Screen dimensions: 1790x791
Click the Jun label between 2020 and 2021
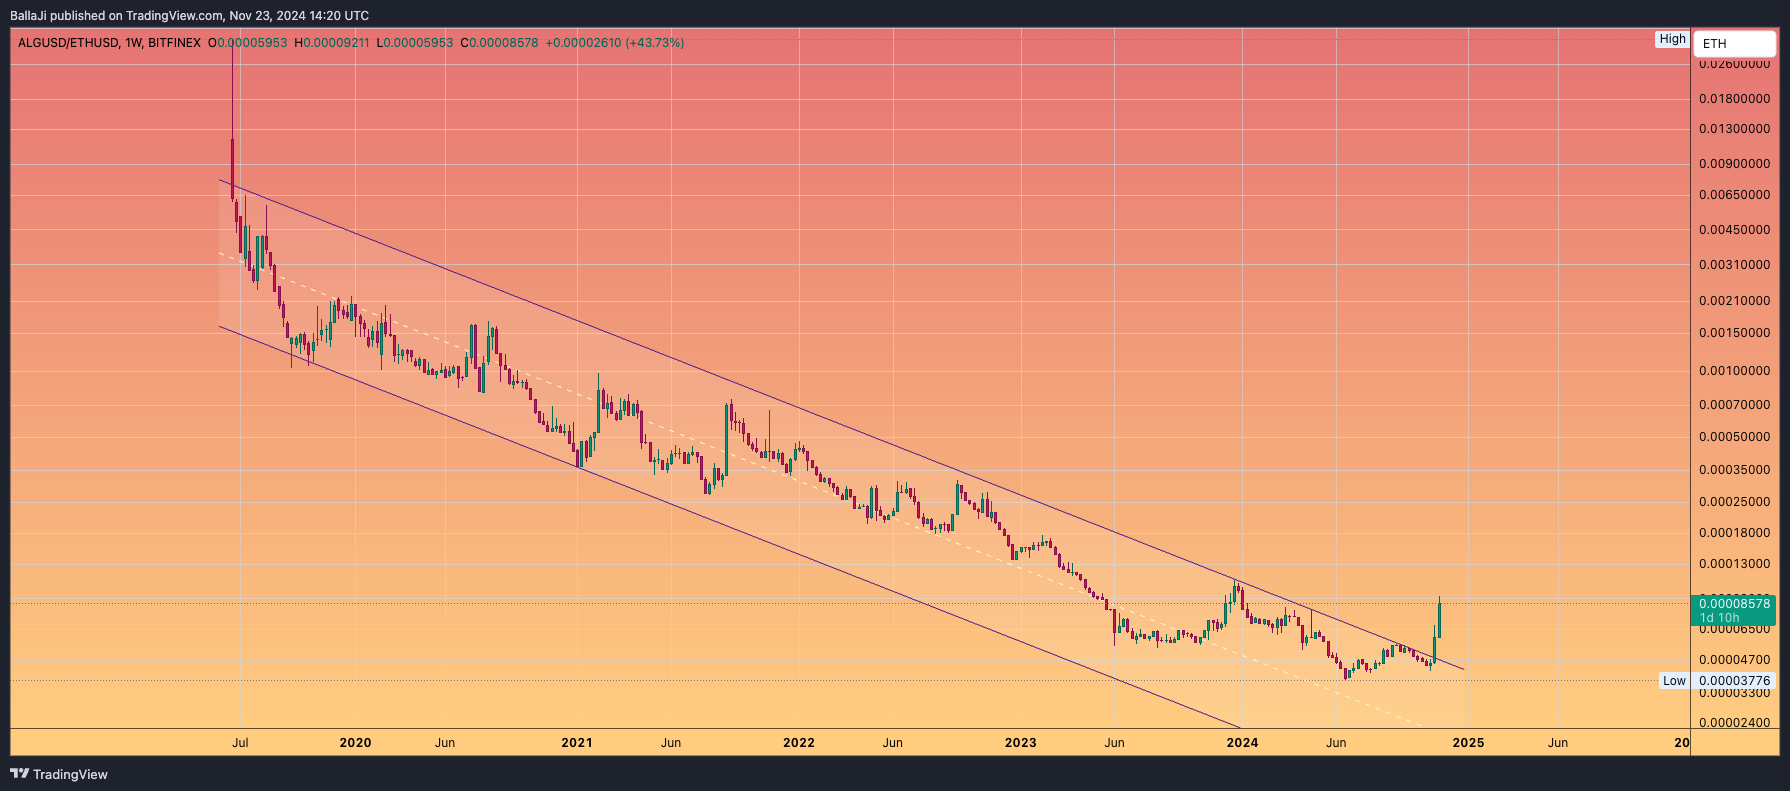[x=445, y=743]
